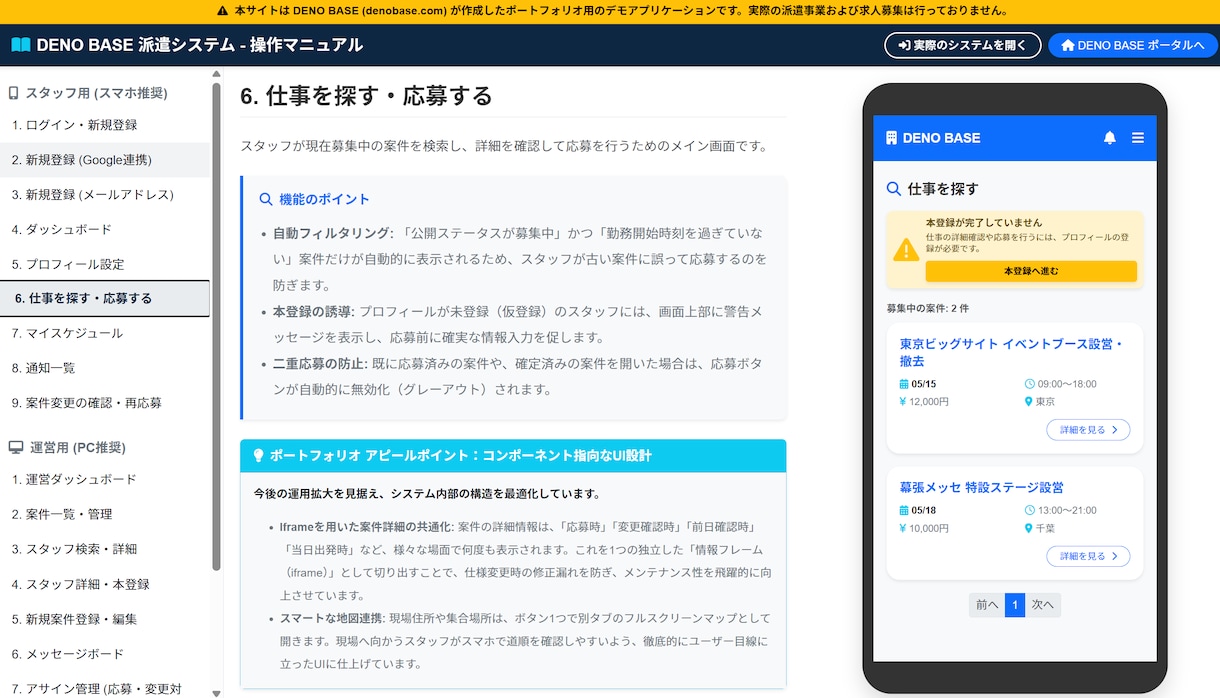Viewport: 1220px width, 698px height.
Task: Click the magnifier icon beside 機能のポイント
Action: 266,199
